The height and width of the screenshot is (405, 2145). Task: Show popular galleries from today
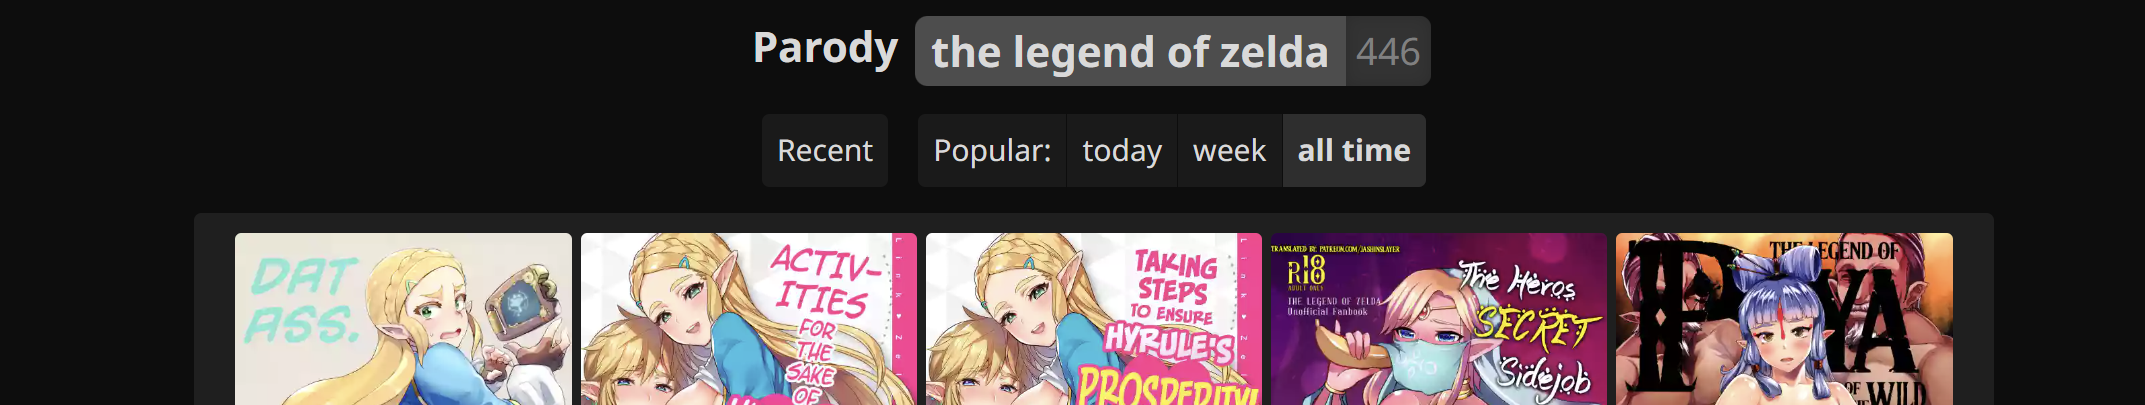tap(1122, 150)
